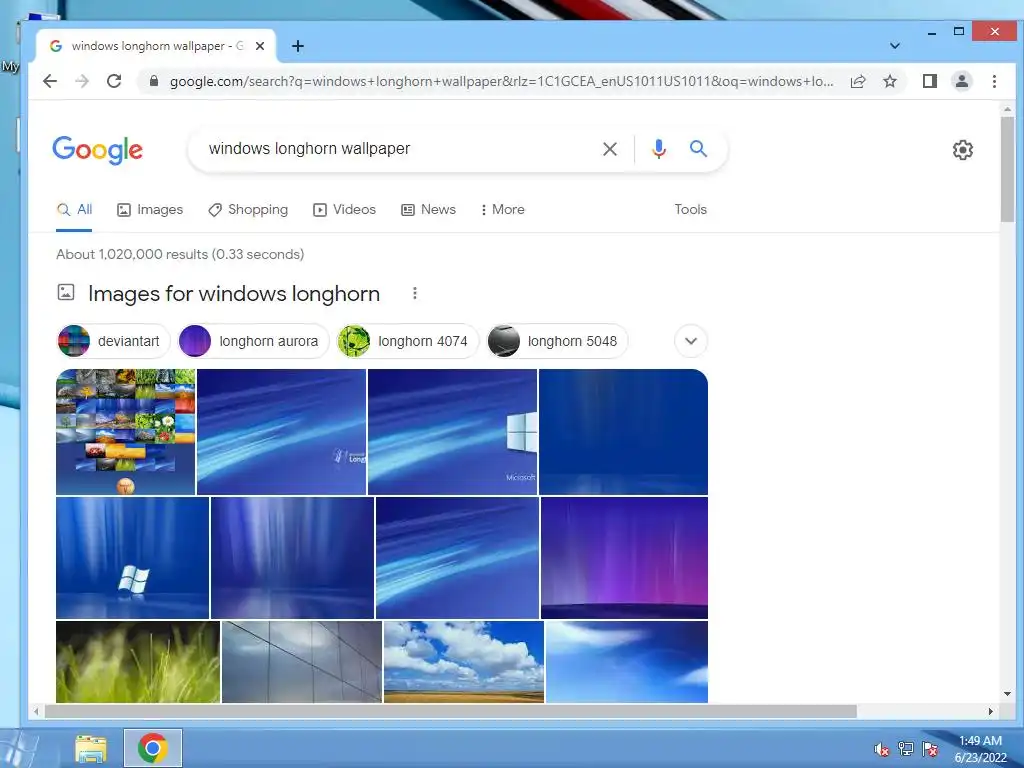Open the thumbnail with white Windows logo

[453, 432]
